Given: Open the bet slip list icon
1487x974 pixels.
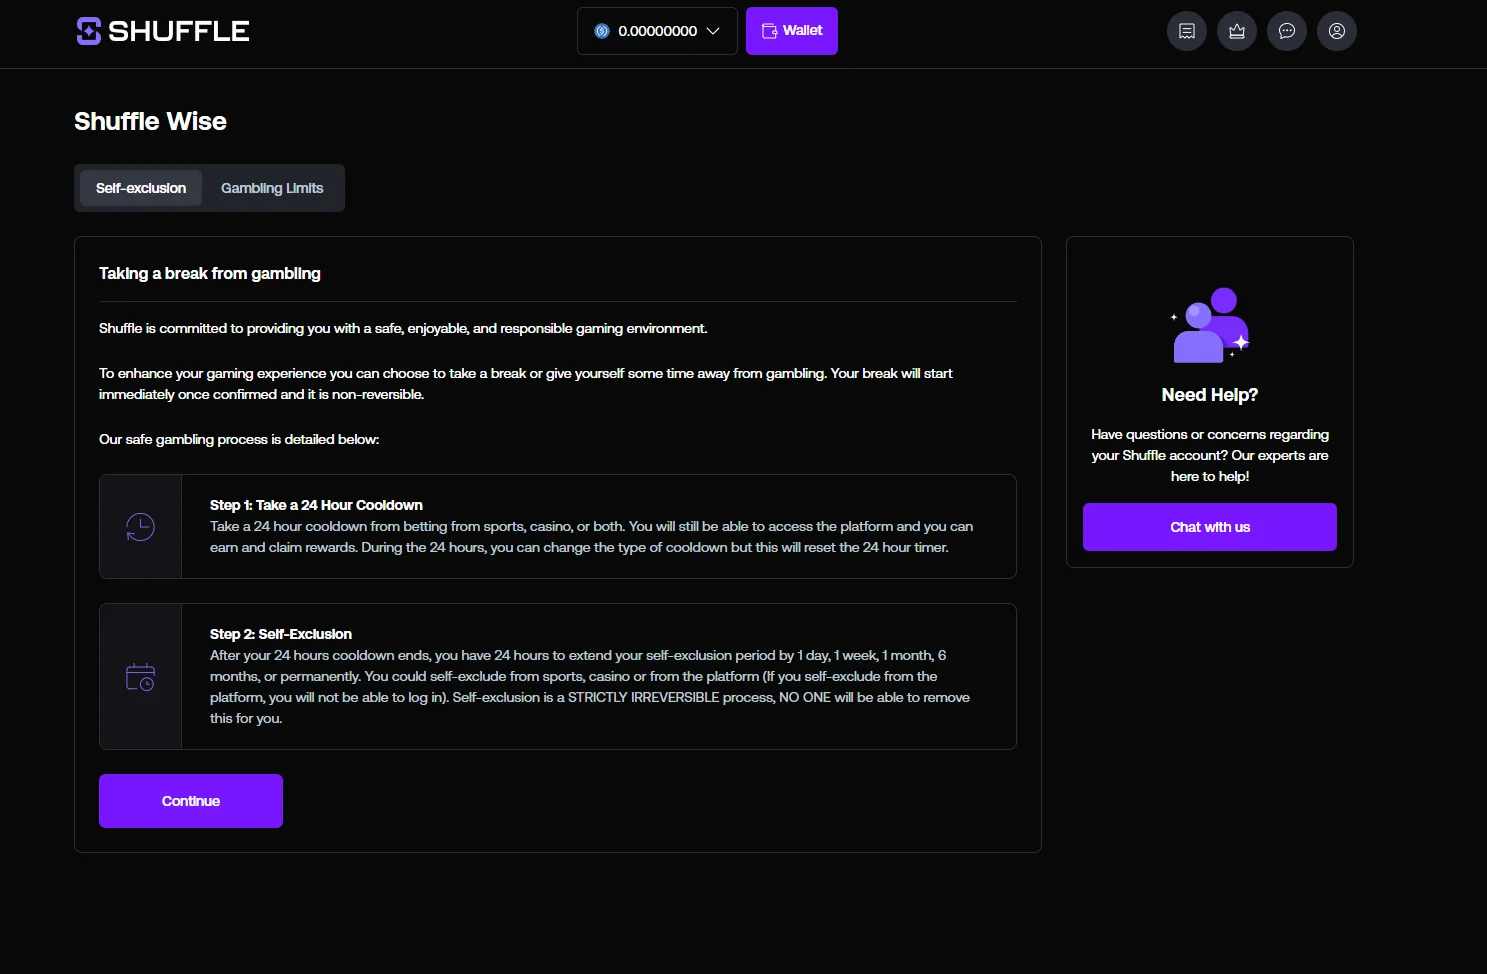Looking at the screenshot, I should pos(1187,31).
